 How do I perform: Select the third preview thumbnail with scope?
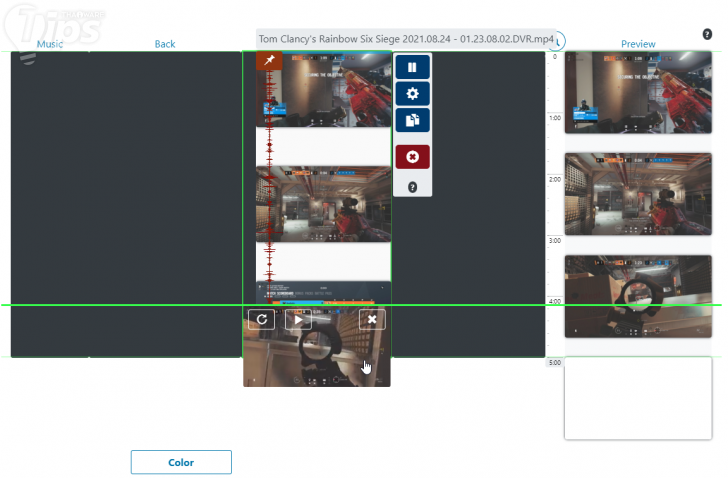(638, 296)
